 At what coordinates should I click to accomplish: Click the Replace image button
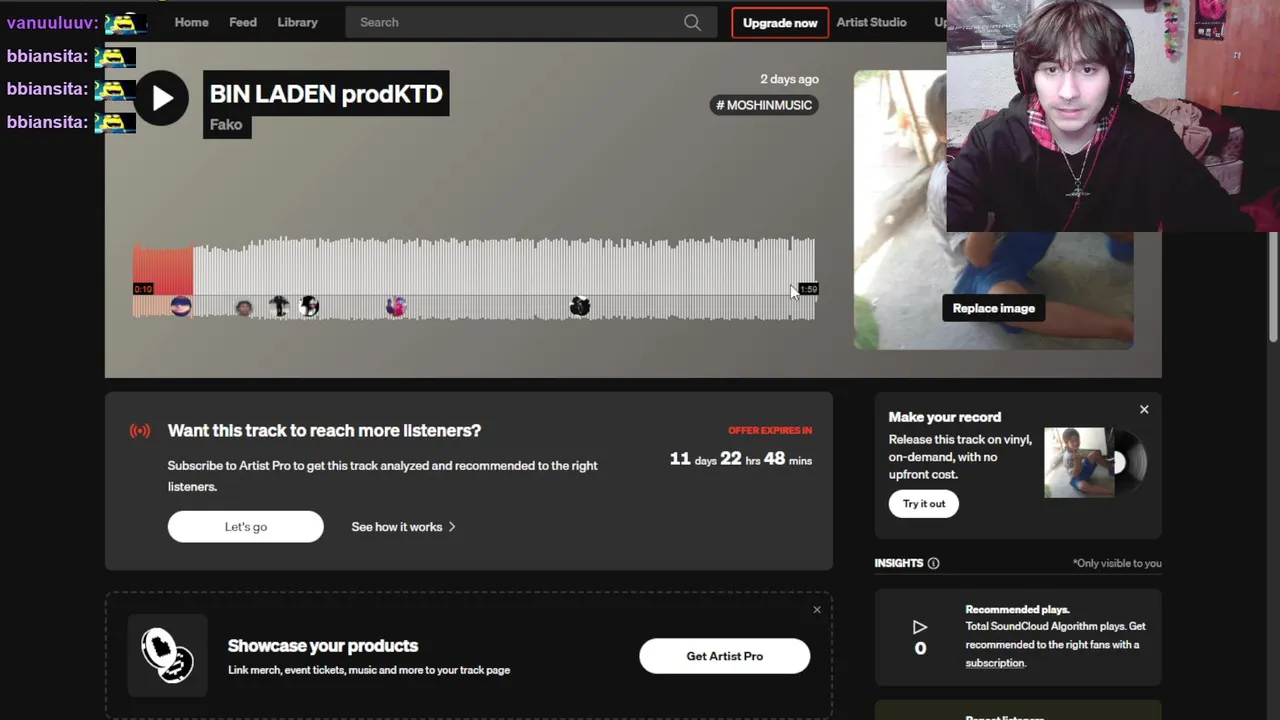click(x=993, y=308)
